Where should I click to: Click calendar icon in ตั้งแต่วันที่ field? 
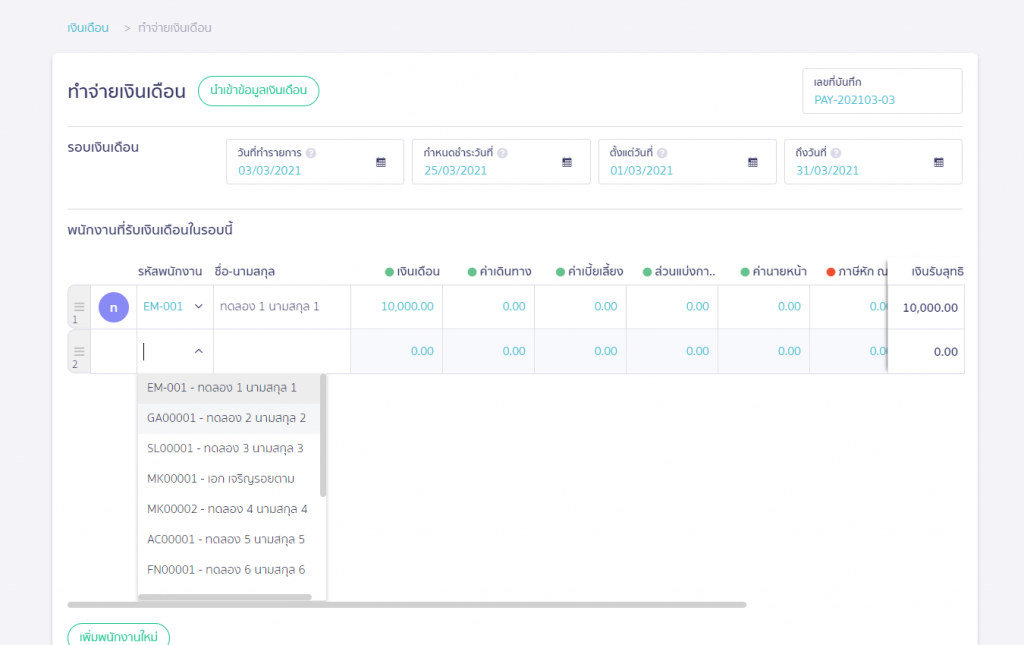point(753,162)
